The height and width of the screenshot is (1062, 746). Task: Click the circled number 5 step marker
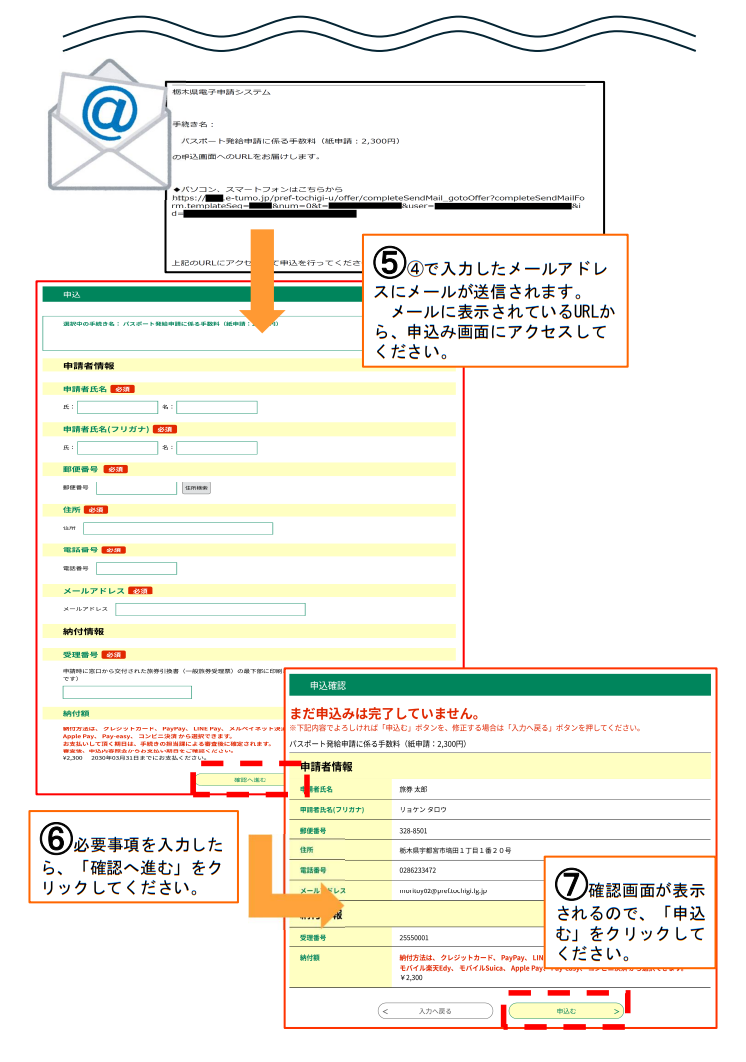[x=388, y=263]
